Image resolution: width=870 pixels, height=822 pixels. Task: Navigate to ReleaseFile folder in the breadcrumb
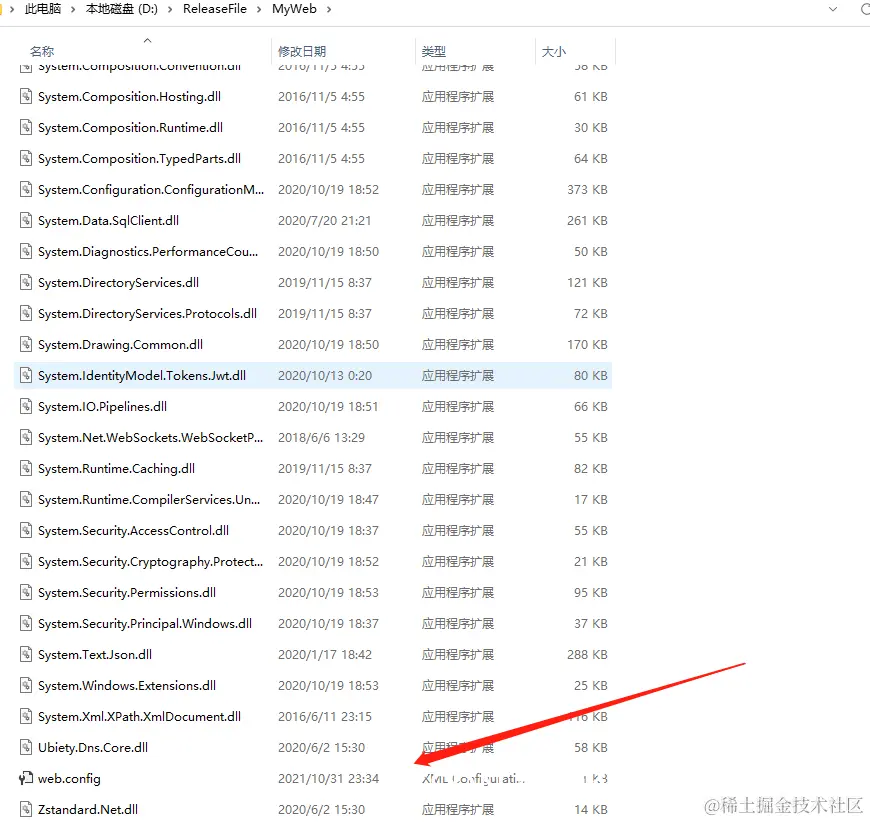pos(215,9)
